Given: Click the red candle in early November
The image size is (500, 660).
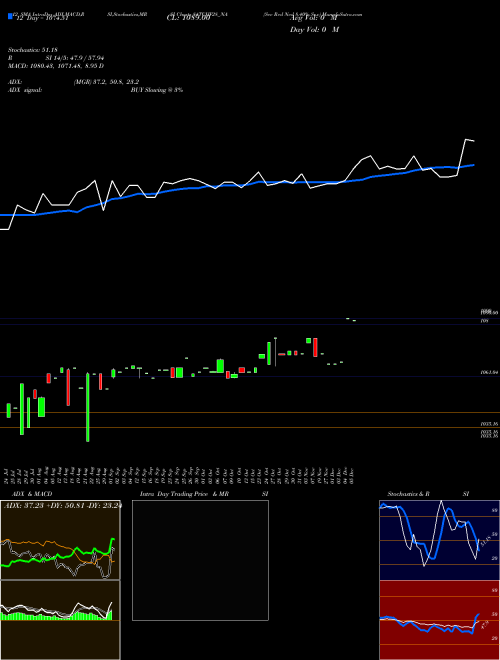Looking at the screenshot, I should (315, 347).
